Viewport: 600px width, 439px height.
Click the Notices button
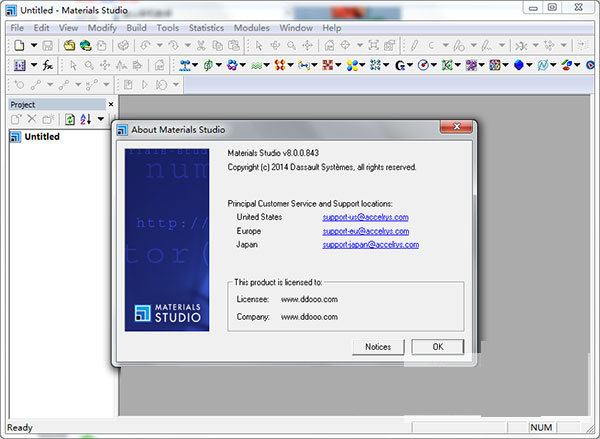click(378, 347)
